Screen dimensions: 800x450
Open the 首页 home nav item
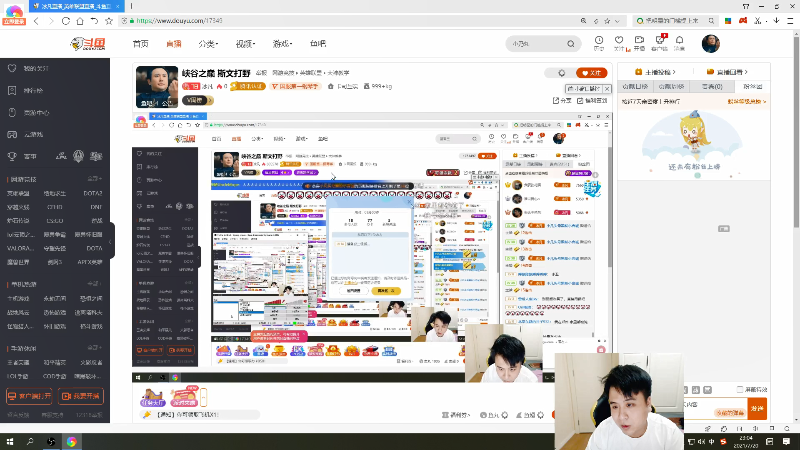pyautogui.click(x=140, y=44)
